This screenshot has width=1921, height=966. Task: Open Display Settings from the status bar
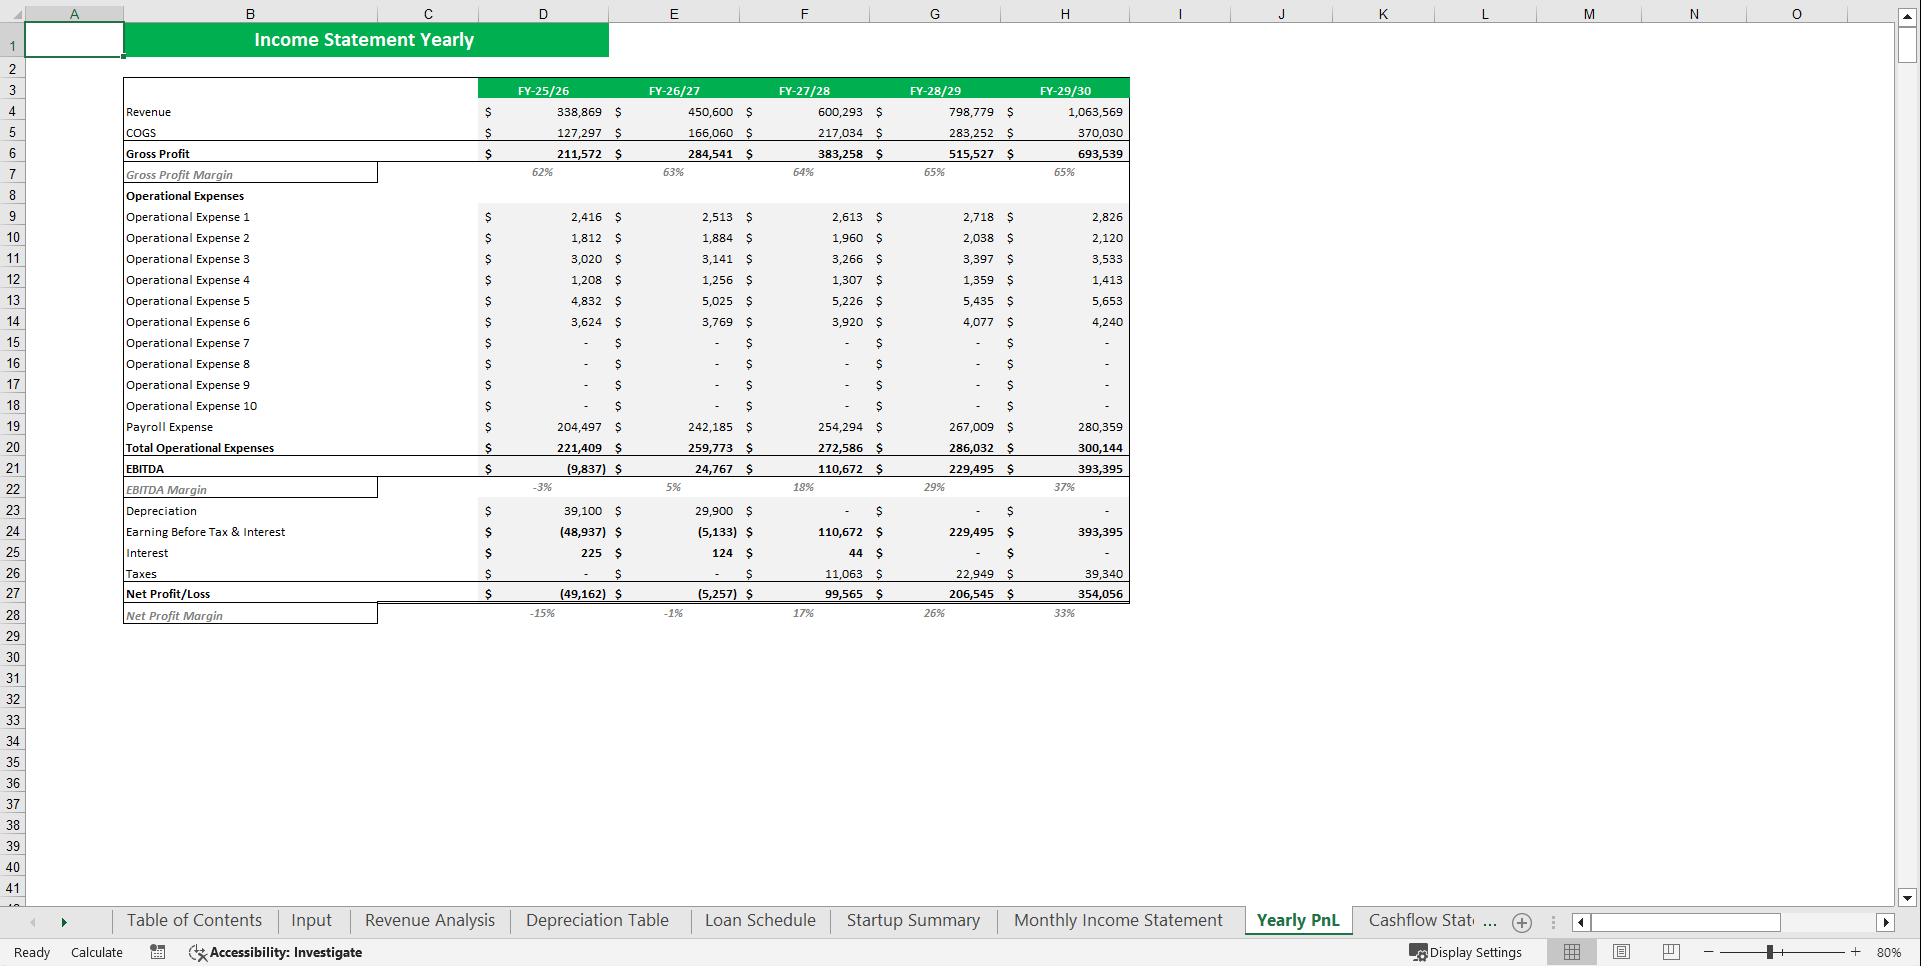click(1466, 952)
